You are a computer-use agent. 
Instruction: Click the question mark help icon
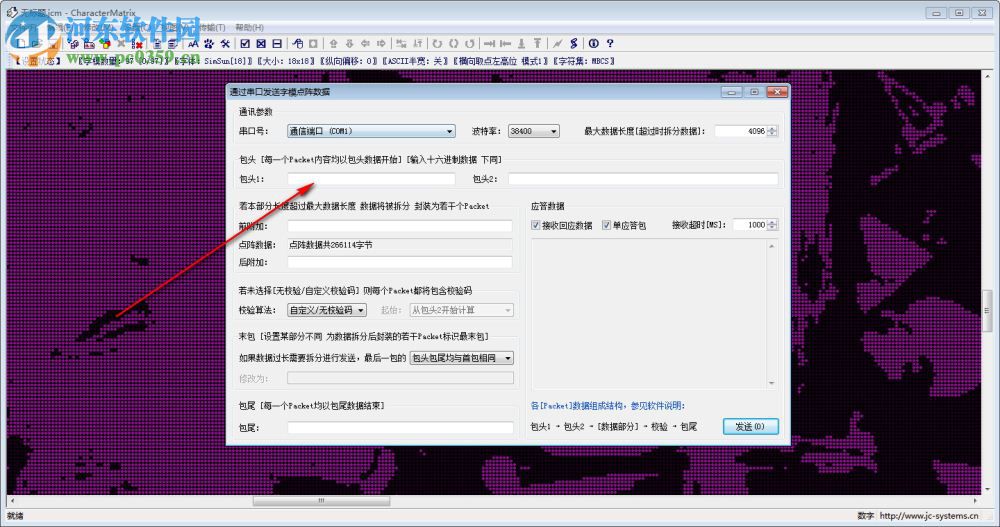click(610, 43)
